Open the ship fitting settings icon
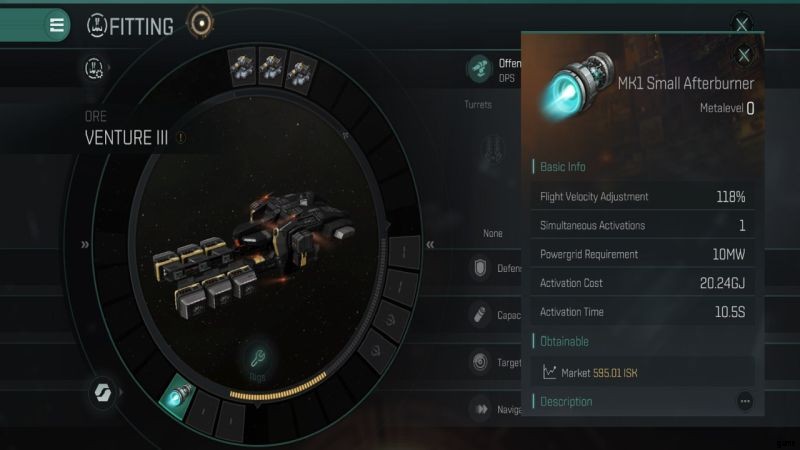 (94, 68)
